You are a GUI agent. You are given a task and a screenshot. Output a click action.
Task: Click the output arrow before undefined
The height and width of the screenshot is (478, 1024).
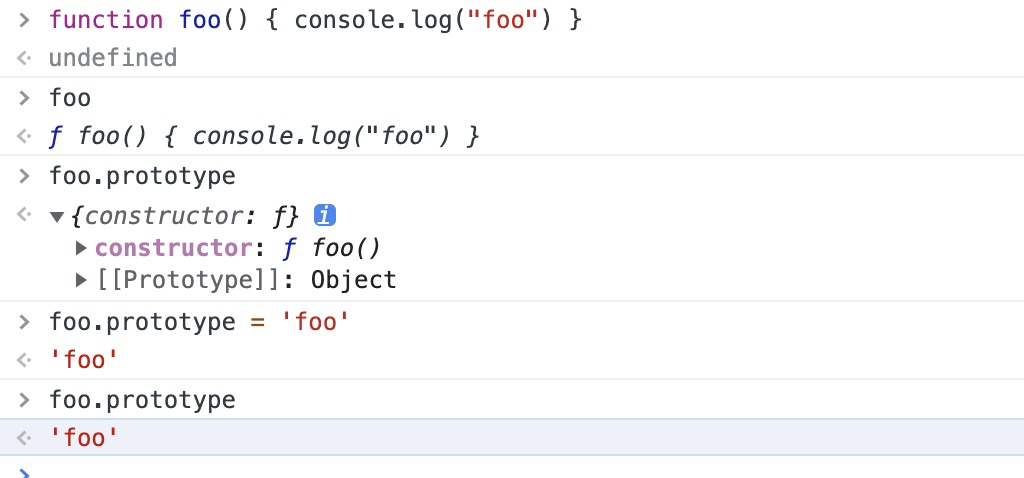click(24, 58)
